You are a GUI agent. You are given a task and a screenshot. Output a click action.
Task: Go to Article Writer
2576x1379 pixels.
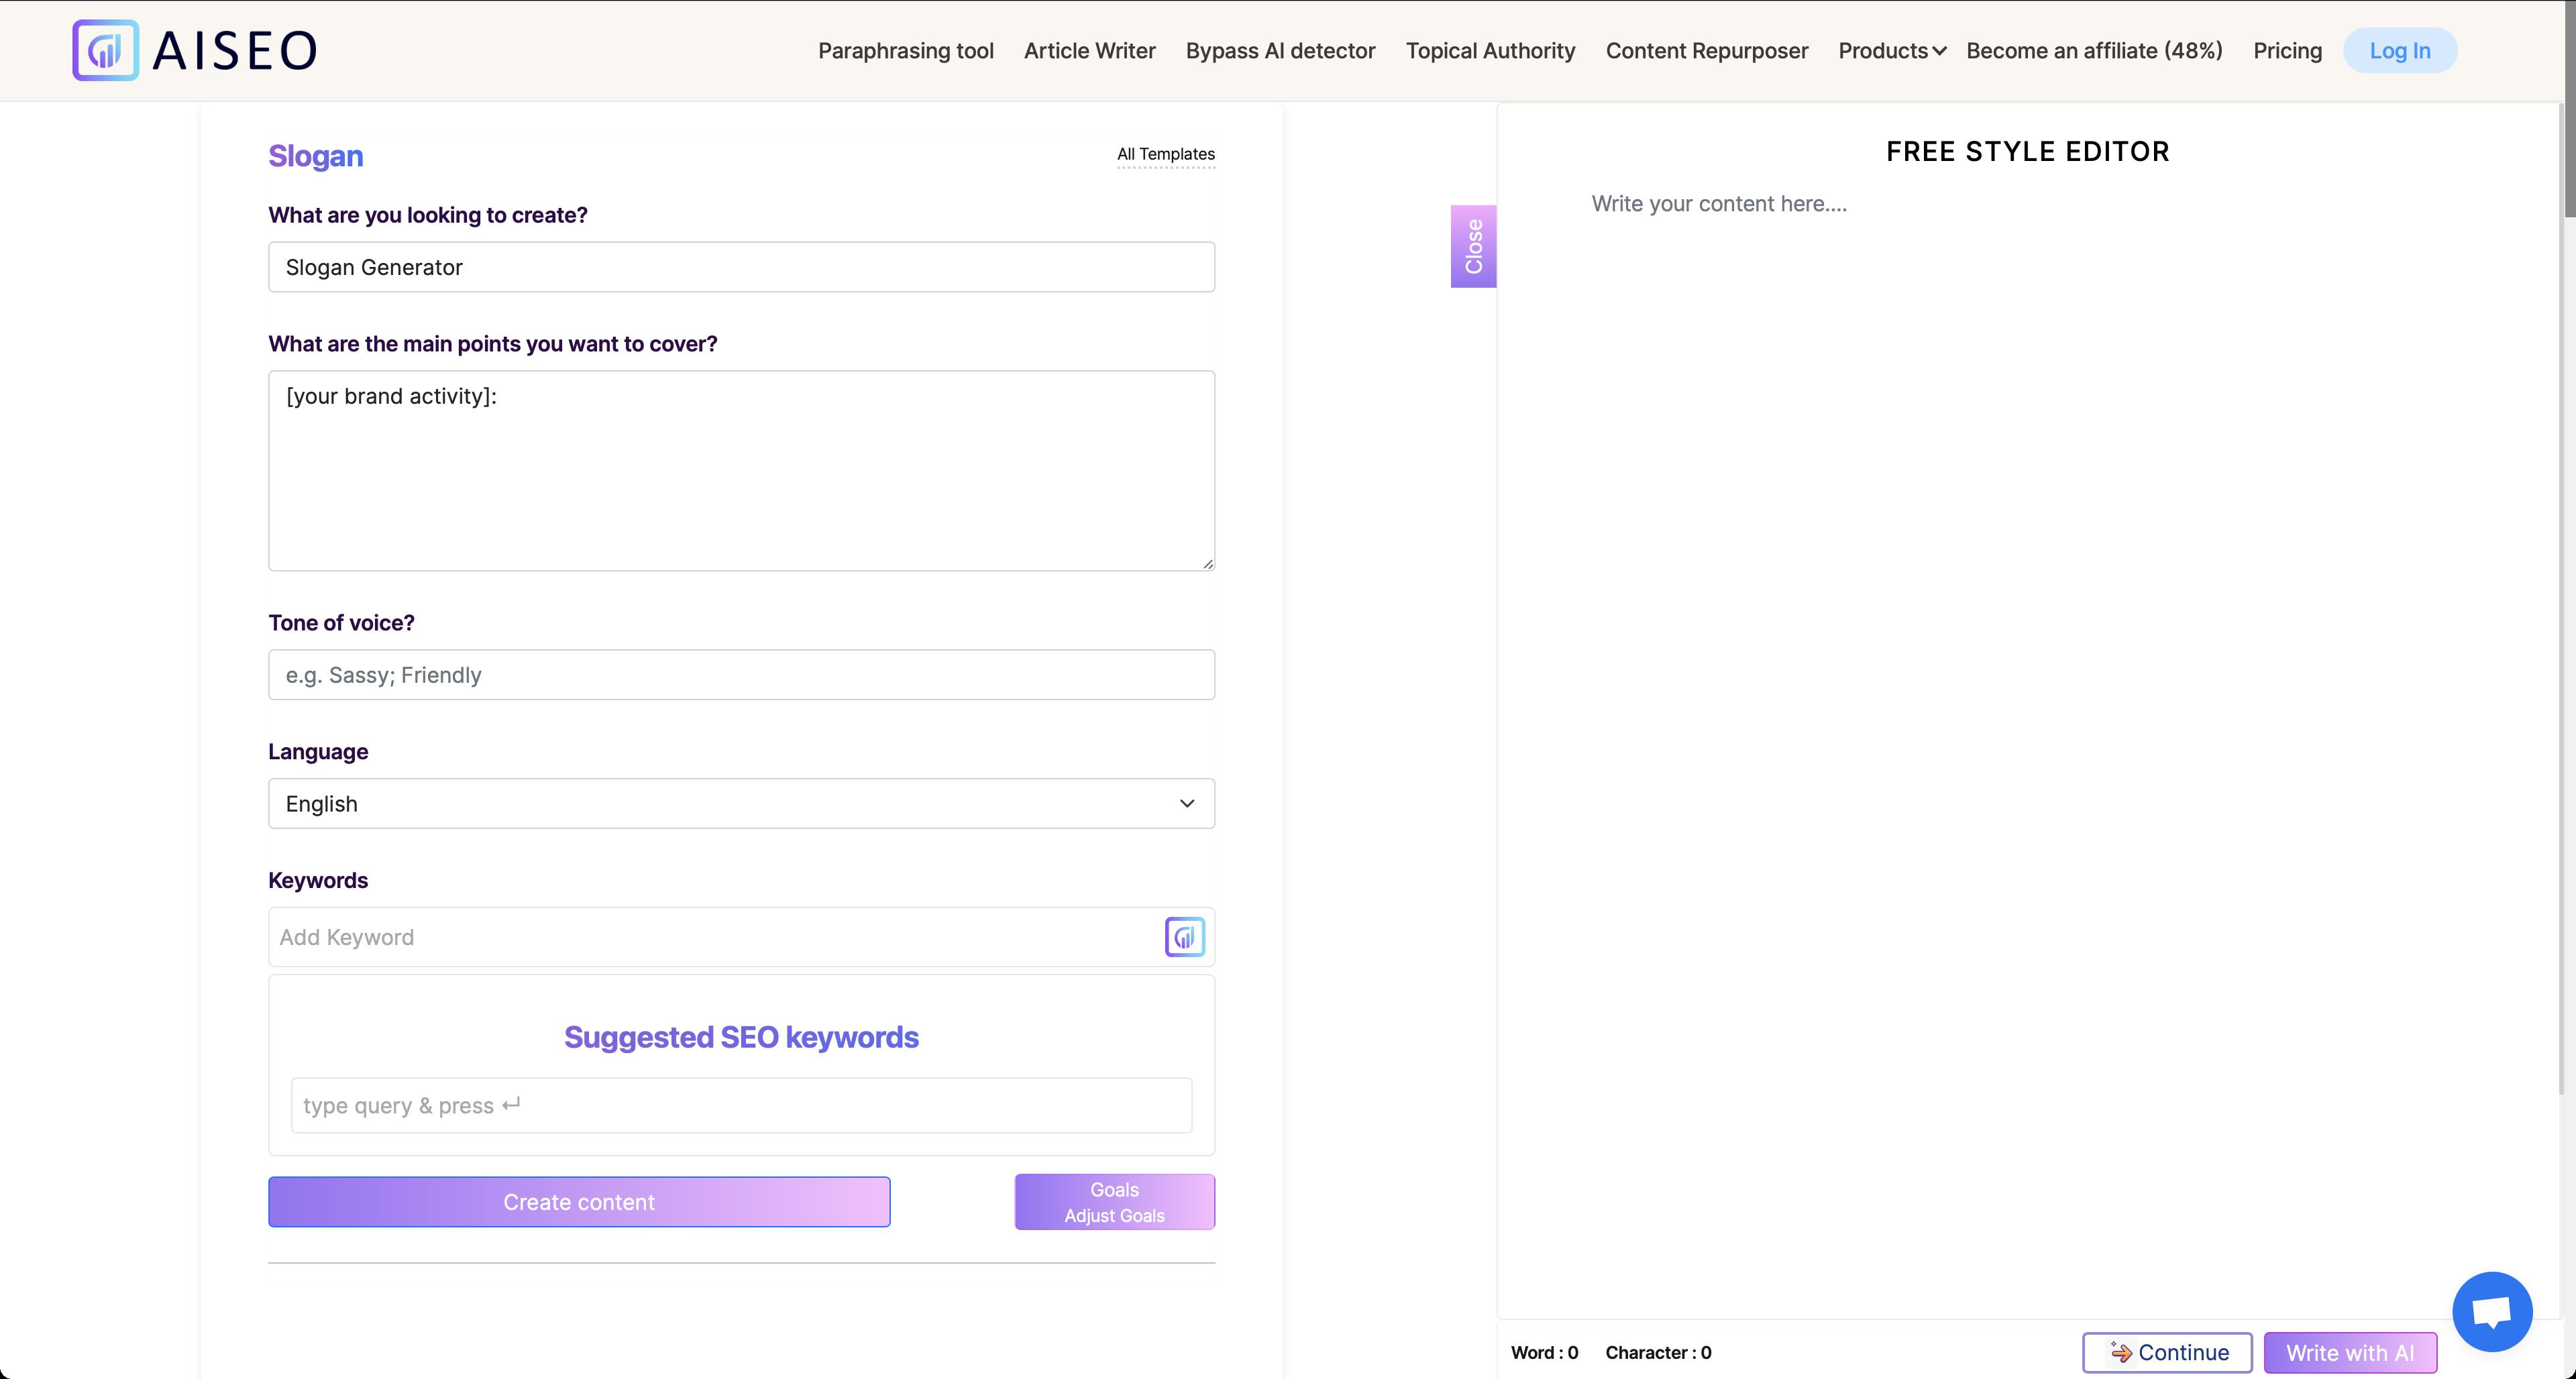[1089, 51]
